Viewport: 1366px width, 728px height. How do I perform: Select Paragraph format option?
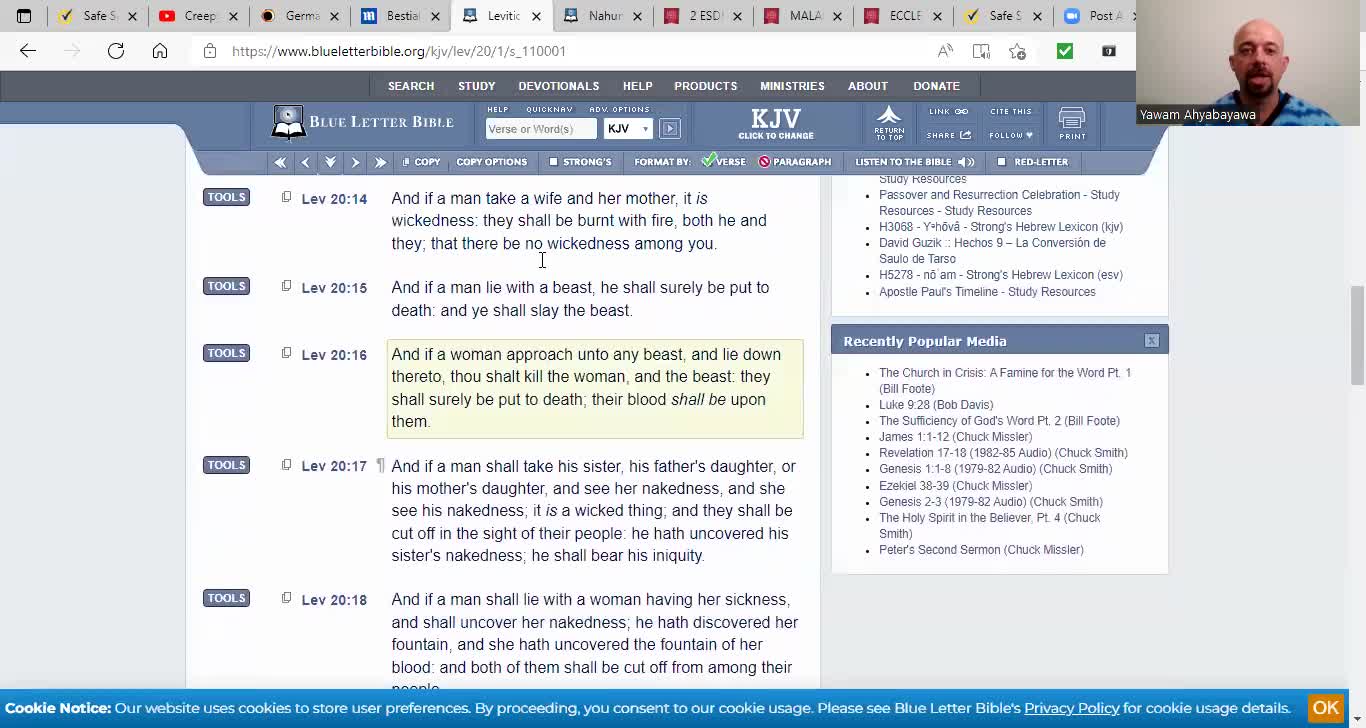(794, 162)
